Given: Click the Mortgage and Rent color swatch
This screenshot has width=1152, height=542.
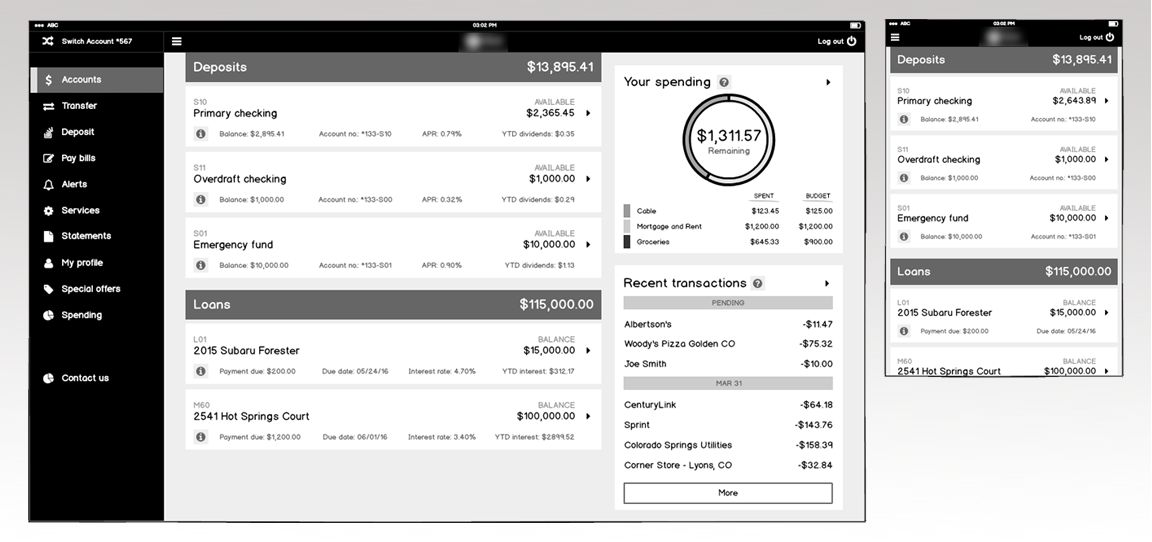Looking at the screenshot, I should 627,226.
